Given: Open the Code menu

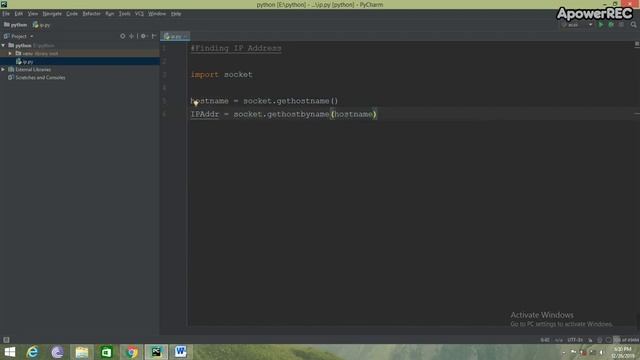Looking at the screenshot, I should [72, 14].
